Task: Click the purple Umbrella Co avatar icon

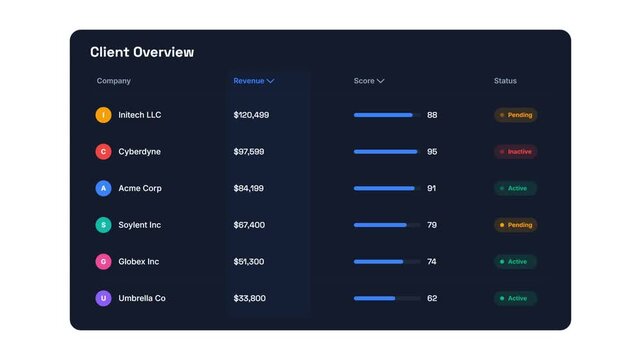Action: click(103, 298)
